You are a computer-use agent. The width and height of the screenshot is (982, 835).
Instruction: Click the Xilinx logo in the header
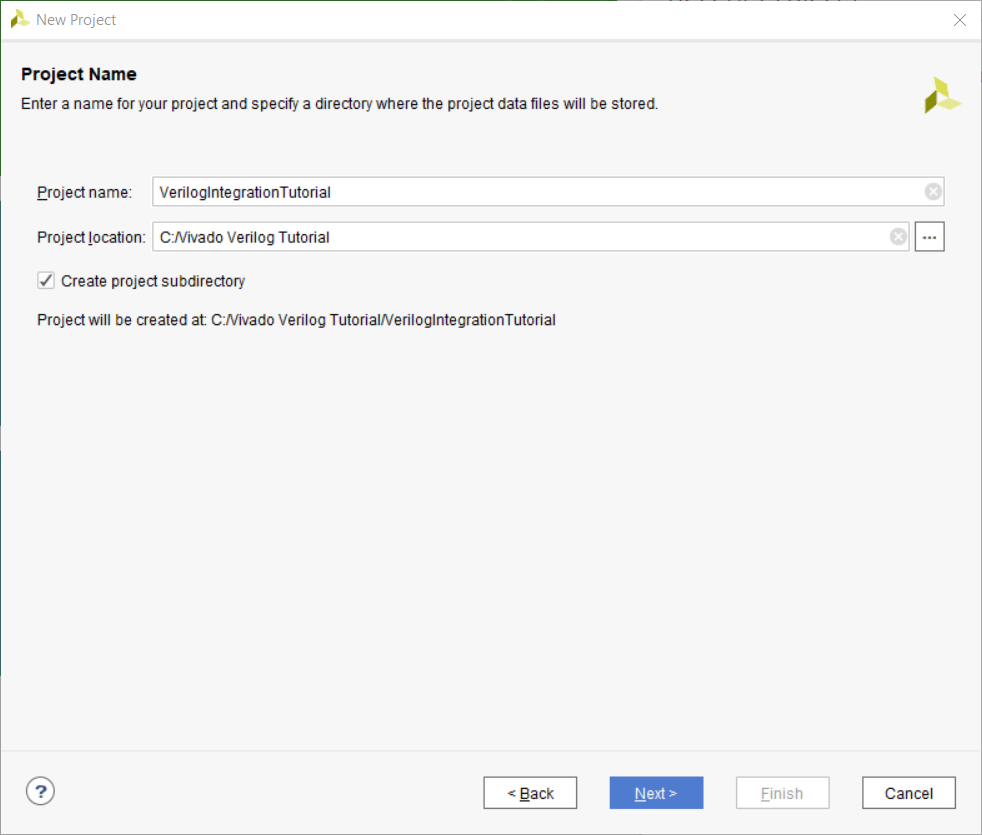(942, 96)
